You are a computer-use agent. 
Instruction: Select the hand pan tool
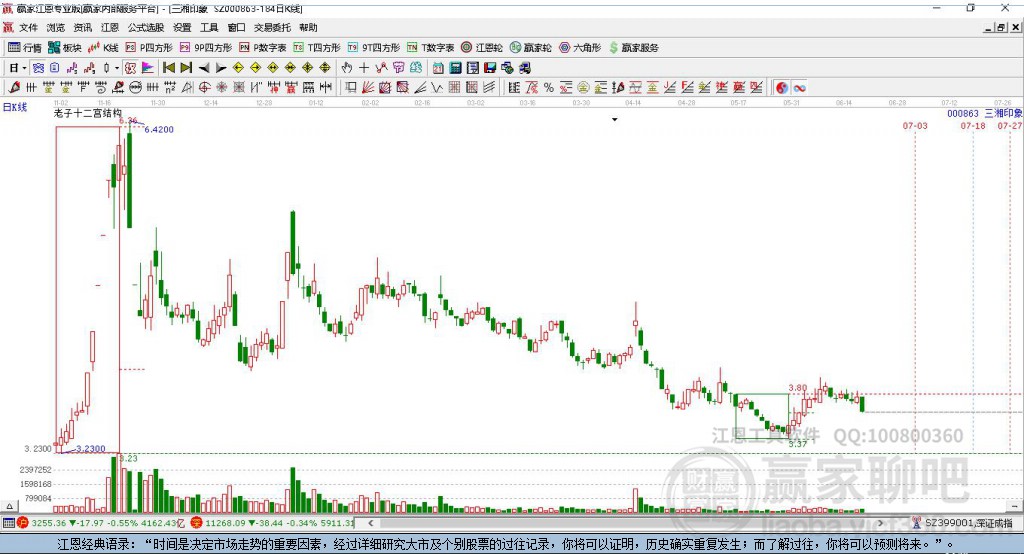[347, 67]
